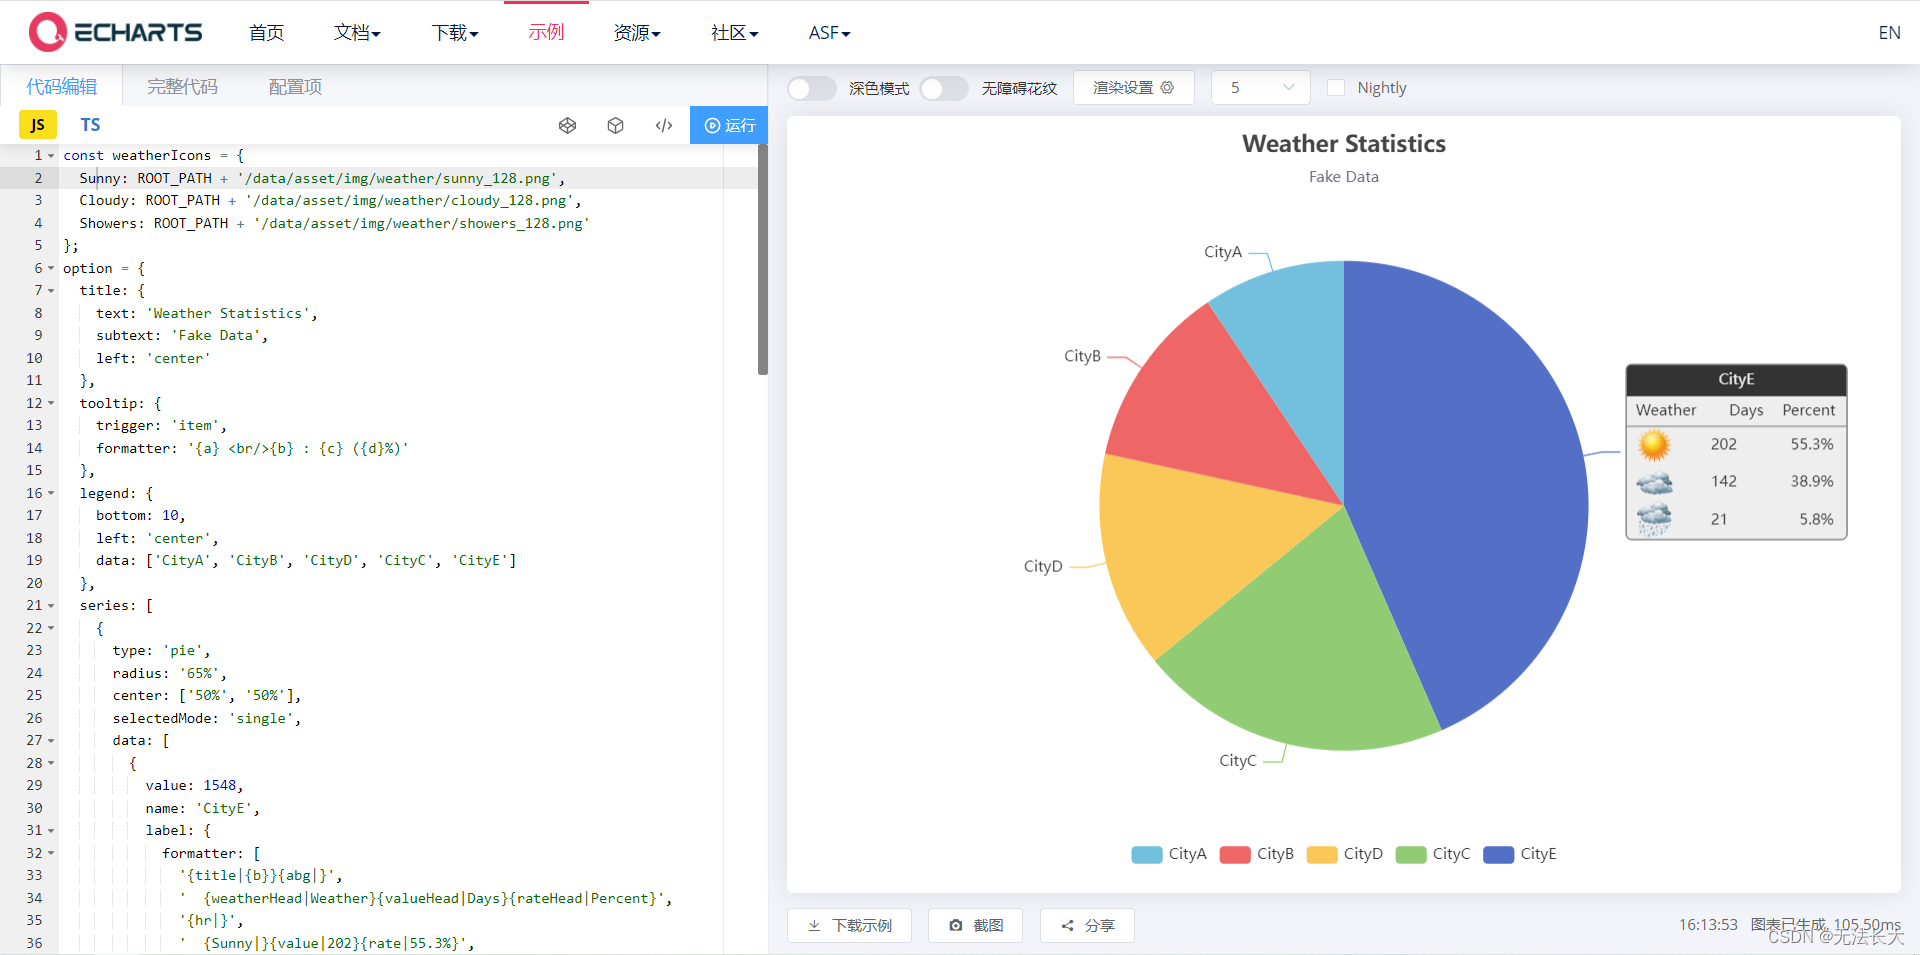Open the ASF dropdown menu
Image resolution: width=1920 pixels, height=955 pixels.
pos(830,33)
